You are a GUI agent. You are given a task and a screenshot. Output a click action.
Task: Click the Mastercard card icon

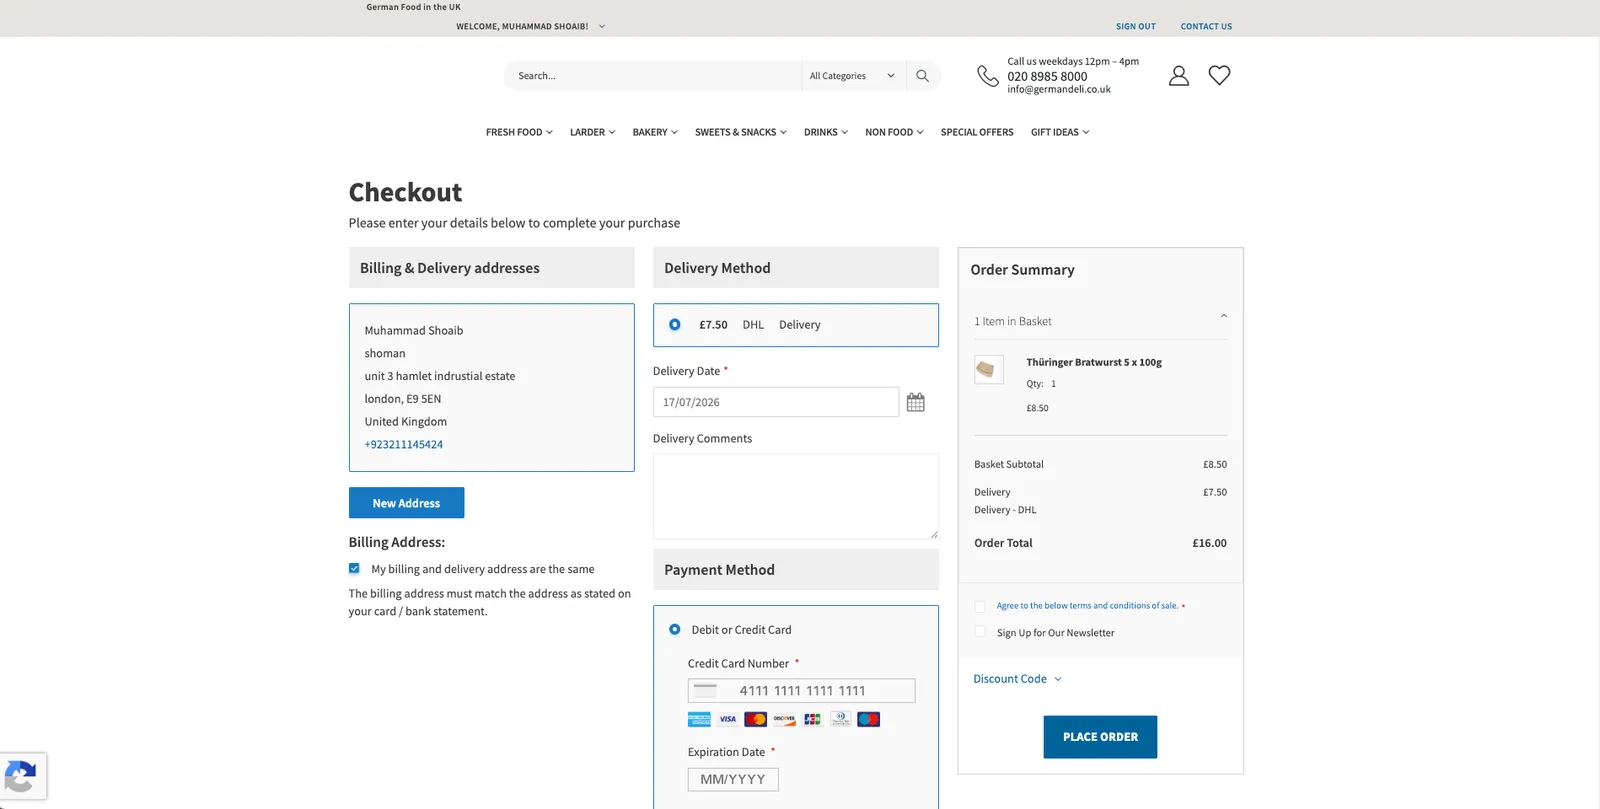click(756, 719)
